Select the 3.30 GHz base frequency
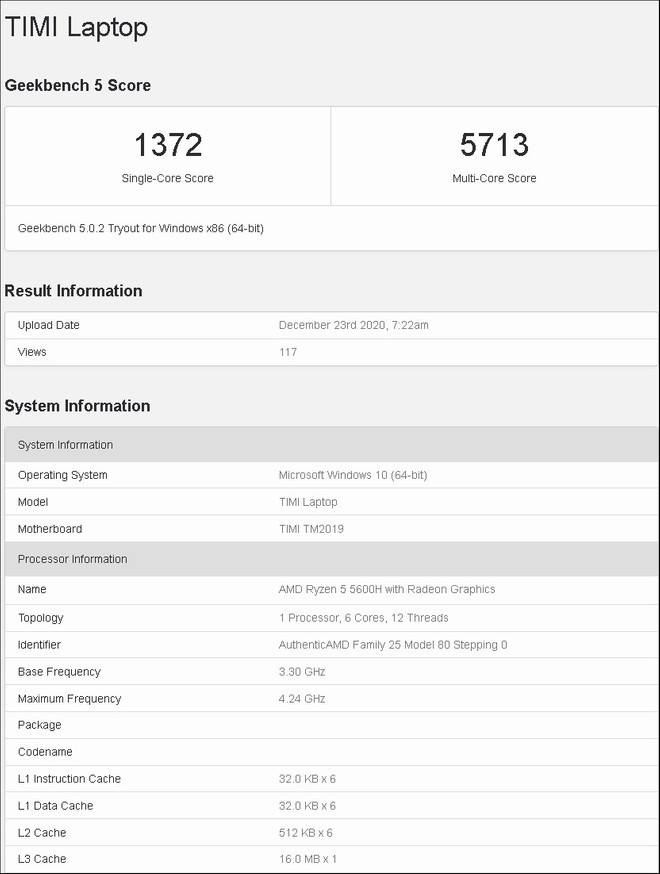The width and height of the screenshot is (660, 874). click(x=302, y=672)
